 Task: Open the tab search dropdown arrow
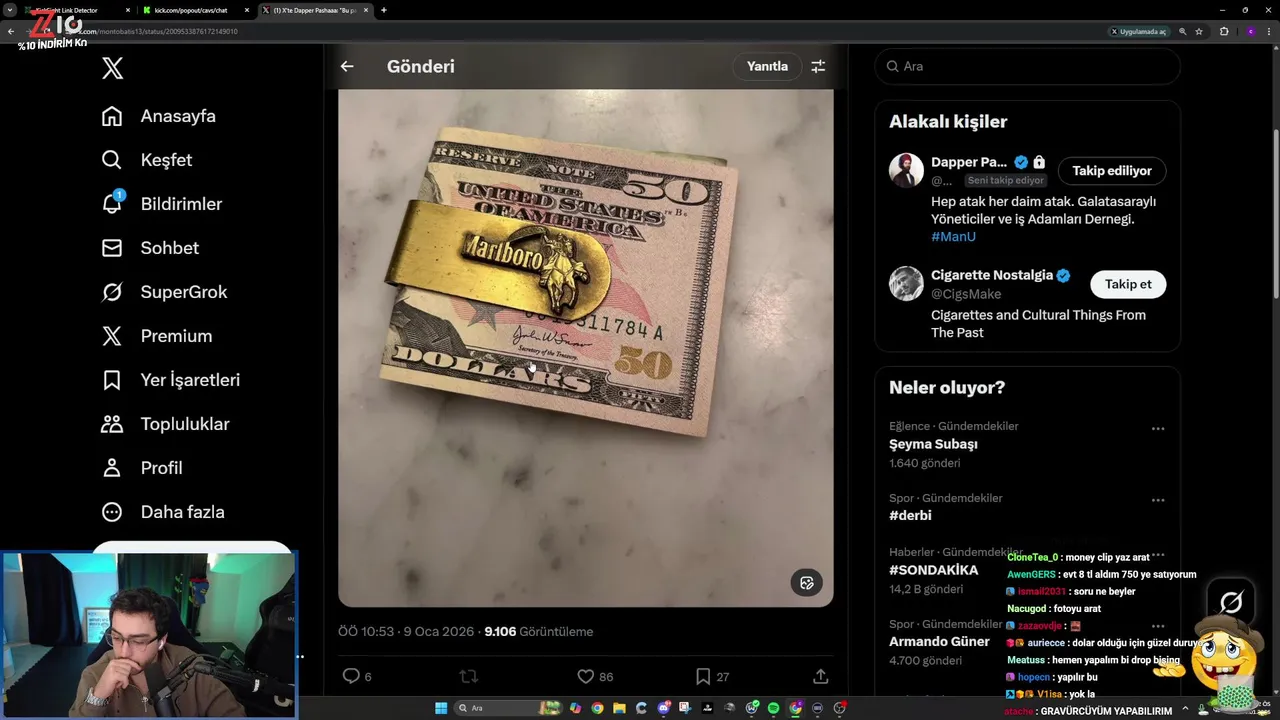coord(9,10)
